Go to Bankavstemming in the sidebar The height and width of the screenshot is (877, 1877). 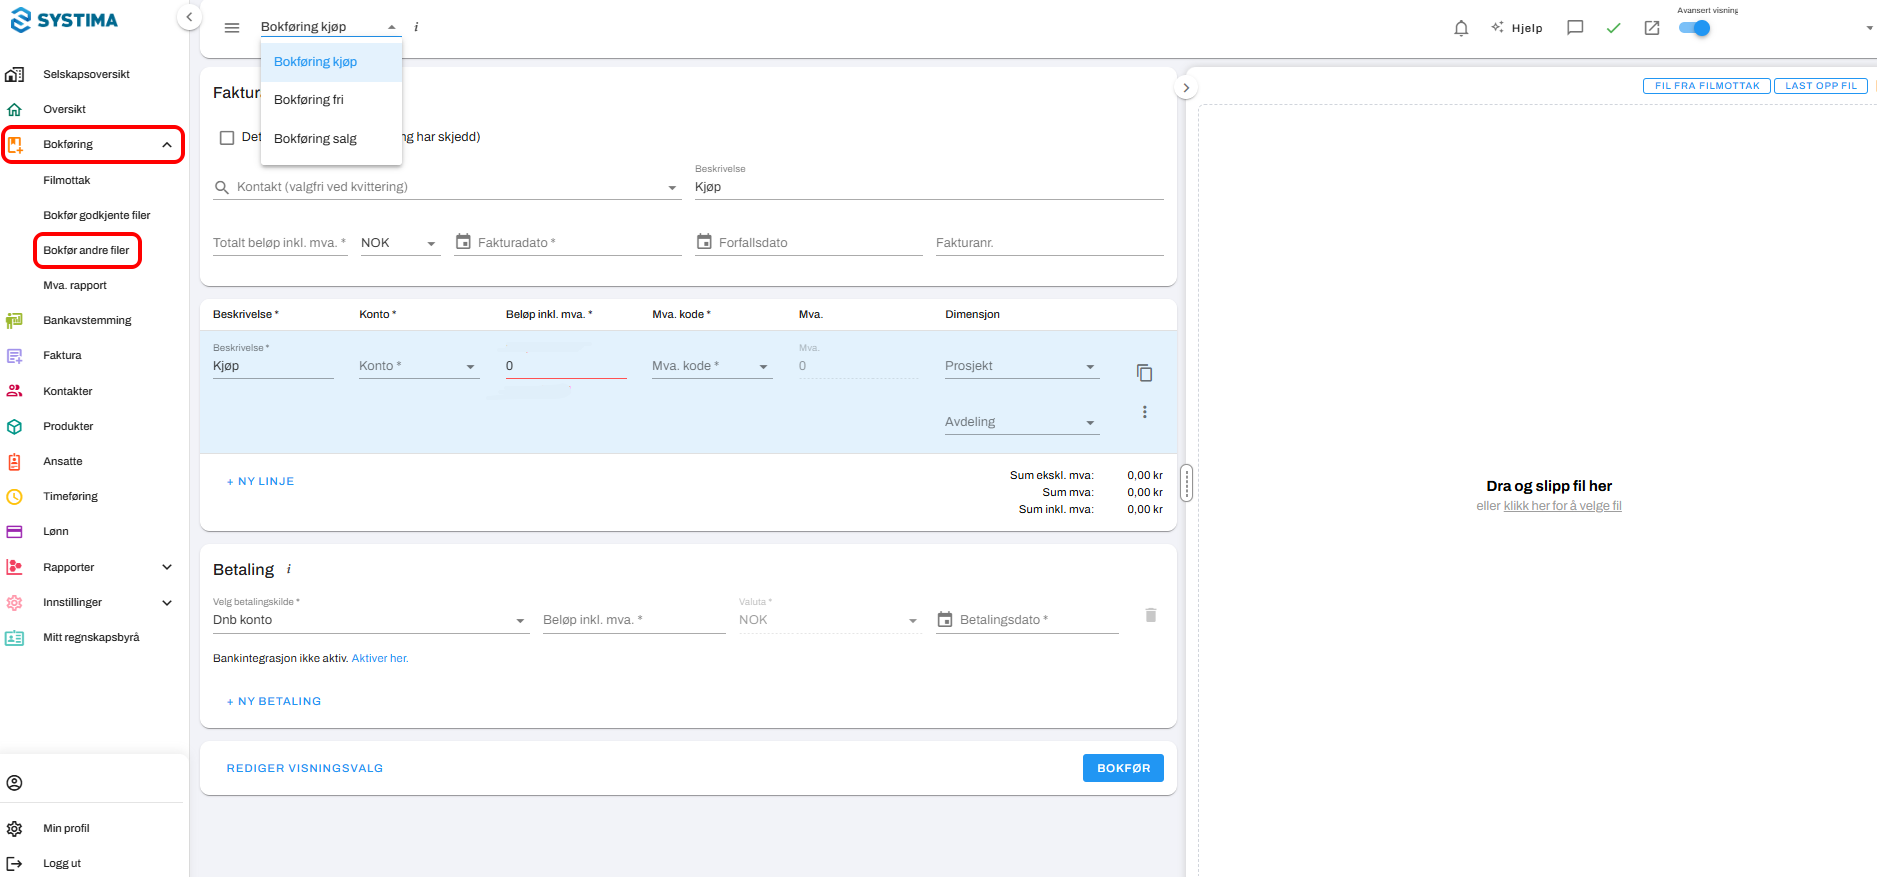pyautogui.click(x=87, y=320)
